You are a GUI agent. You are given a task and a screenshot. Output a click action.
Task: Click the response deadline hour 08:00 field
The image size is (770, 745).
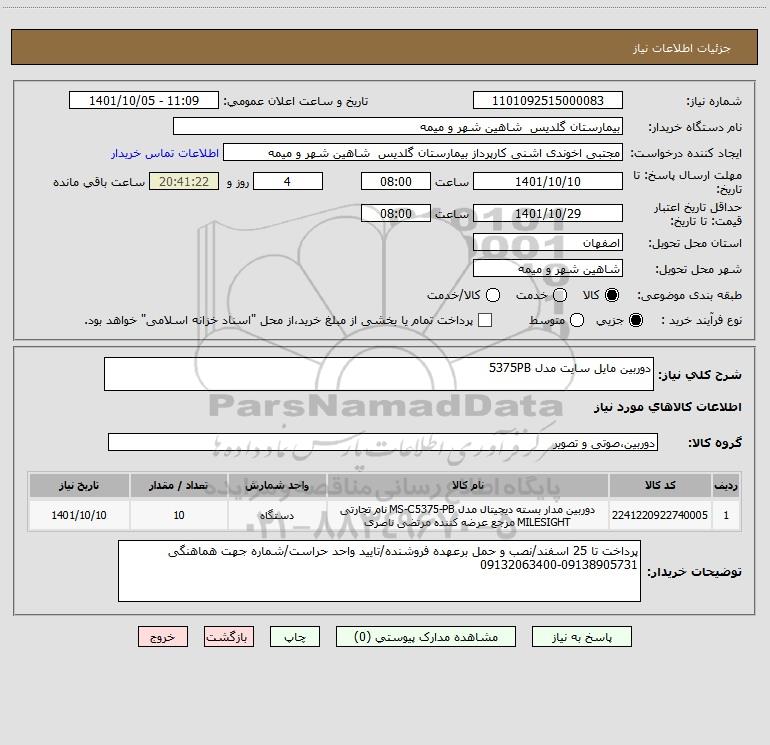click(x=396, y=182)
